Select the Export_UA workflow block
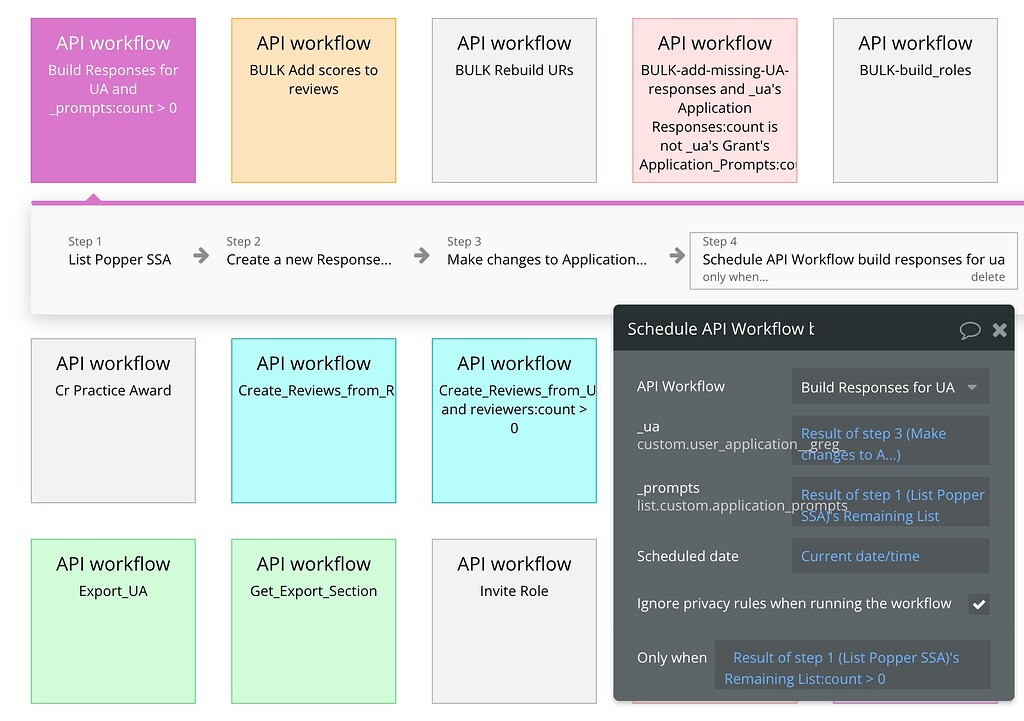The width and height of the screenshot is (1024, 721). click(x=113, y=620)
